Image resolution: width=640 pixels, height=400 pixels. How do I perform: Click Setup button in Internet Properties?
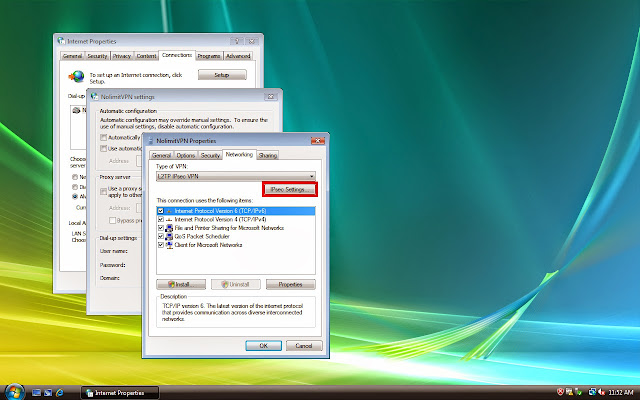pos(222,75)
